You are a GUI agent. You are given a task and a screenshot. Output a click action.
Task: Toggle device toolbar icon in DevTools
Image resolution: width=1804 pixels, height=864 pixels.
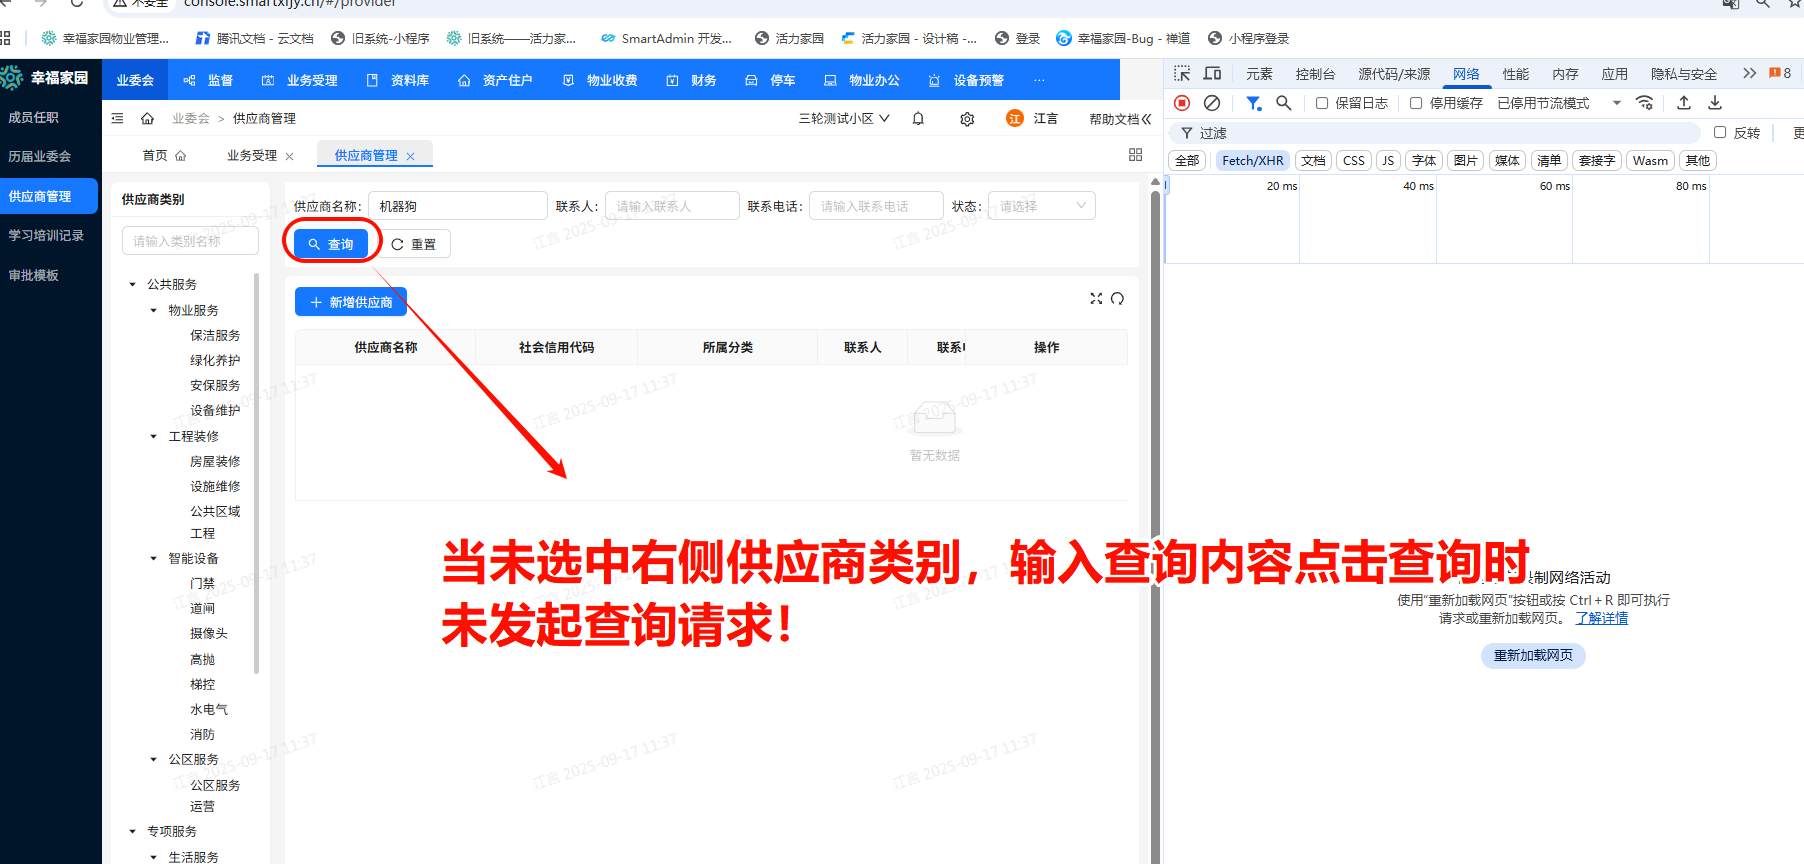pyautogui.click(x=1212, y=74)
